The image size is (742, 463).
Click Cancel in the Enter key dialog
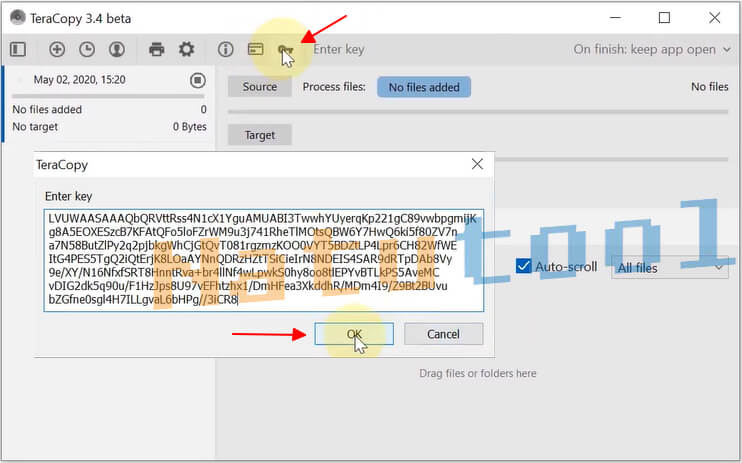point(443,334)
